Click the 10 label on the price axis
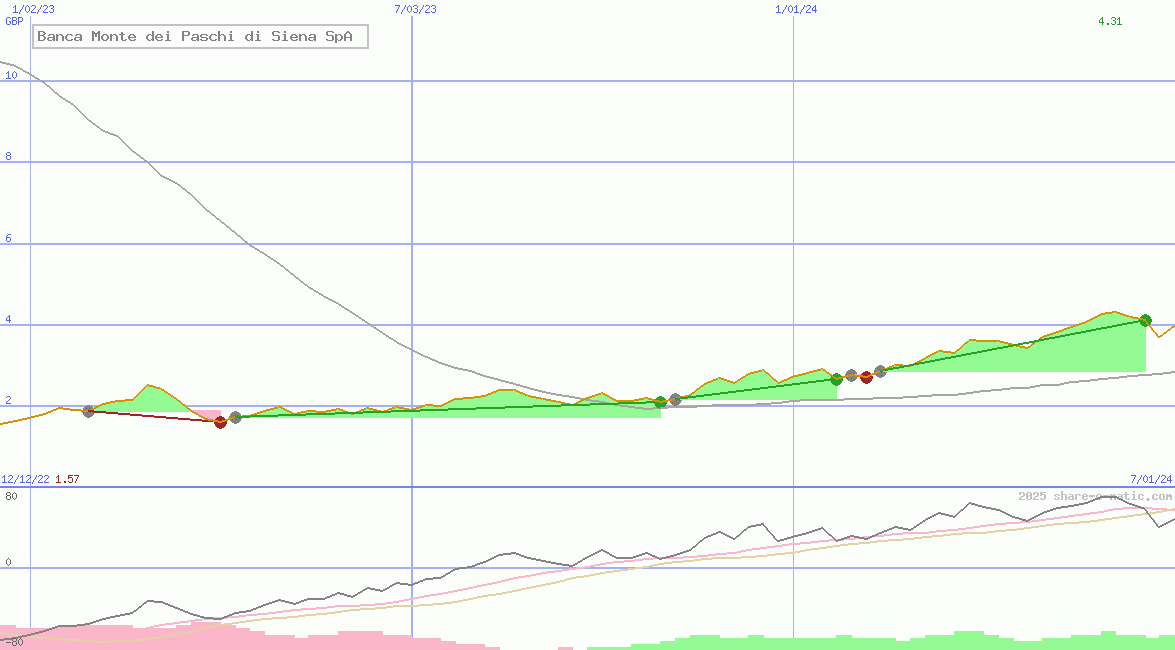Viewport: 1175px width, 650px height. 11,75
